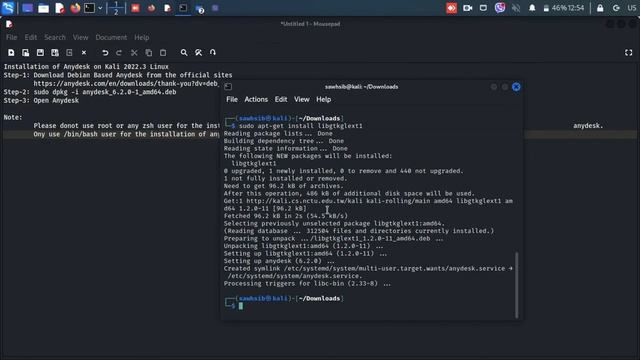Launch terminal emulator from panel launcher
640x360 pixels.
pos(89,8)
